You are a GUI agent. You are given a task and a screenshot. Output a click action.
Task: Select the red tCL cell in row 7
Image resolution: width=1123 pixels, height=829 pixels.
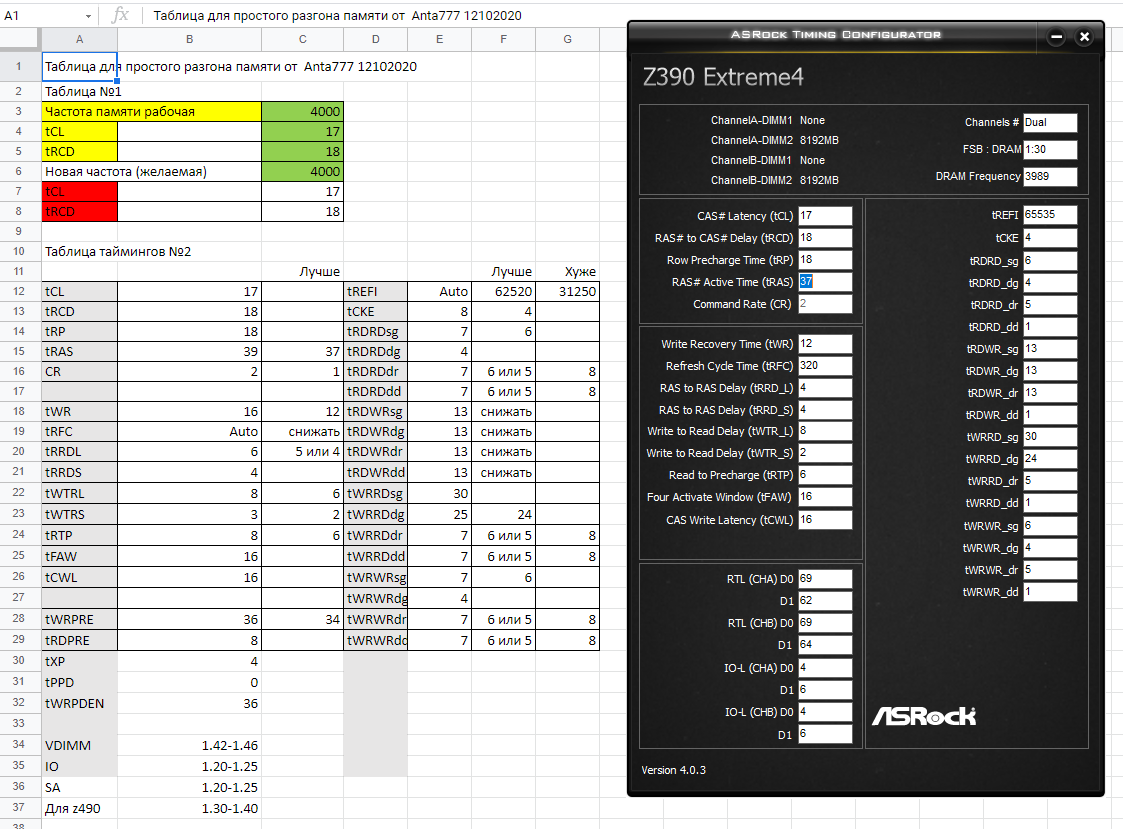tap(79, 191)
